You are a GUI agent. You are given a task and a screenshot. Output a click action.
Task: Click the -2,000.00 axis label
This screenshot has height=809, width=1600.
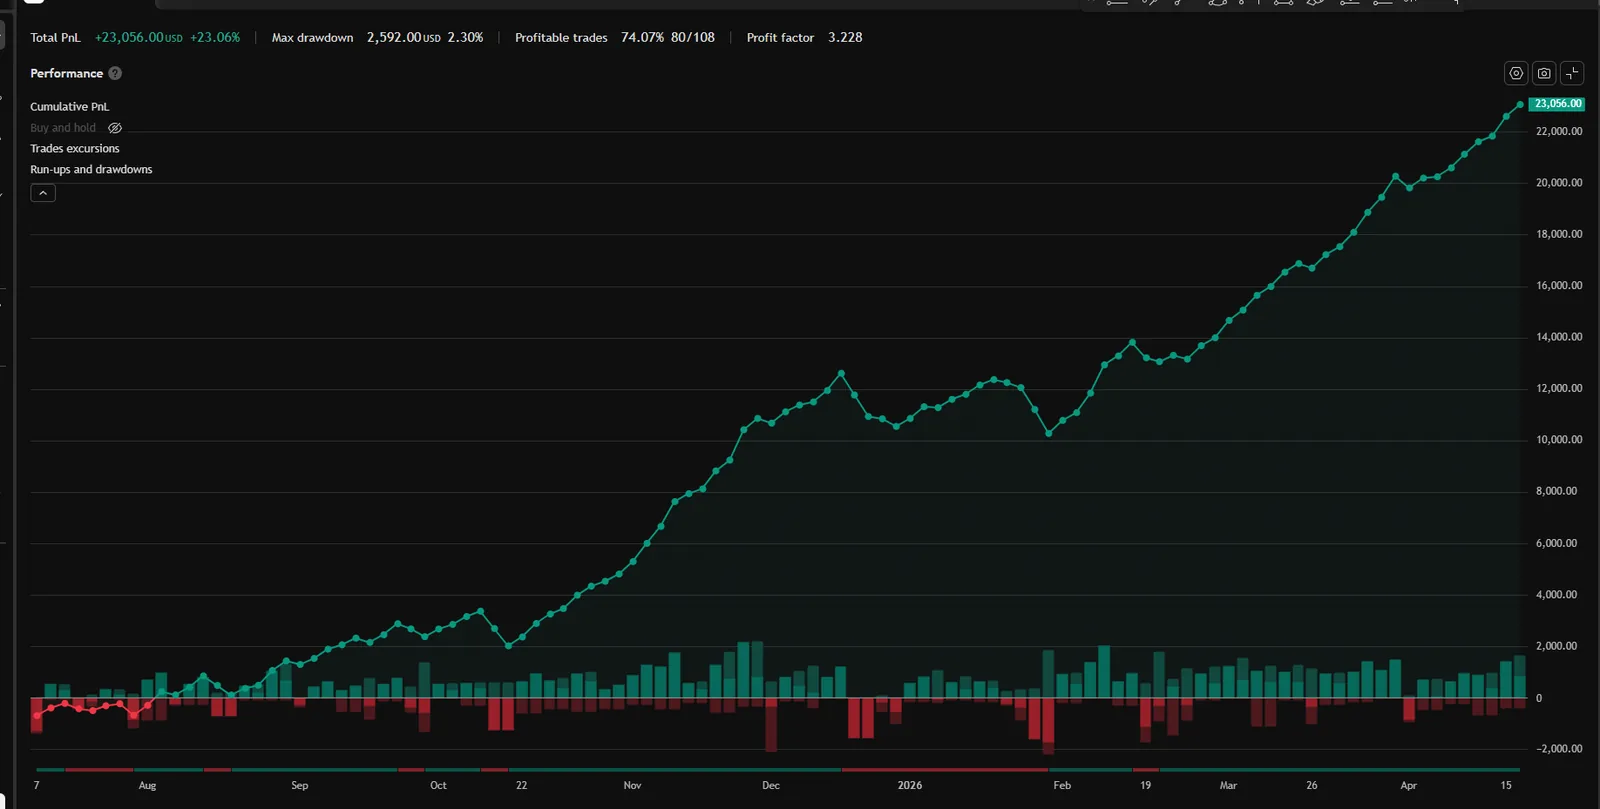point(1559,749)
